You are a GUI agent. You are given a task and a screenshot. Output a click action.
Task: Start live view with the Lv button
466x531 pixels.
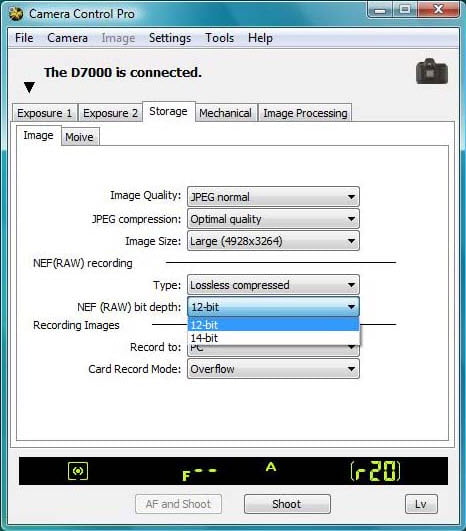[x=421, y=504]
